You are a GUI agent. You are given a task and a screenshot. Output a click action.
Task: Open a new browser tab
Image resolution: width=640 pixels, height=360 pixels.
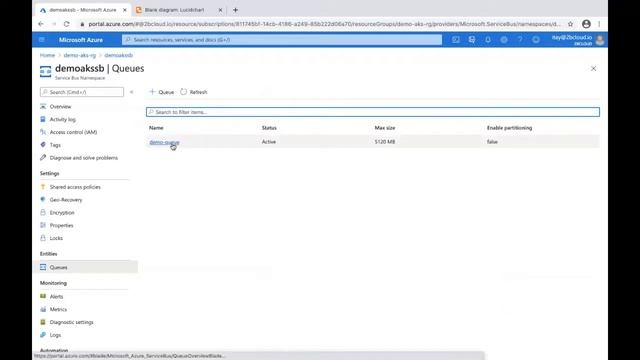tap(235, 10)
